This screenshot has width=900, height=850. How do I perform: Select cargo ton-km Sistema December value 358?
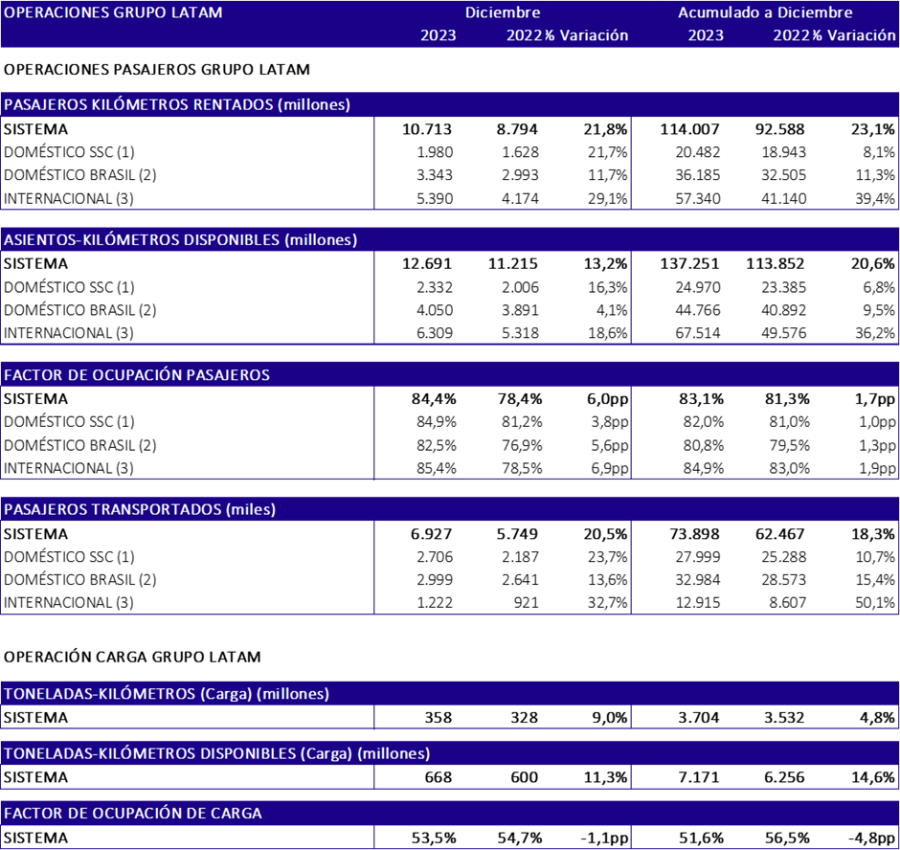pyautogui.click(x=438, y=717)
